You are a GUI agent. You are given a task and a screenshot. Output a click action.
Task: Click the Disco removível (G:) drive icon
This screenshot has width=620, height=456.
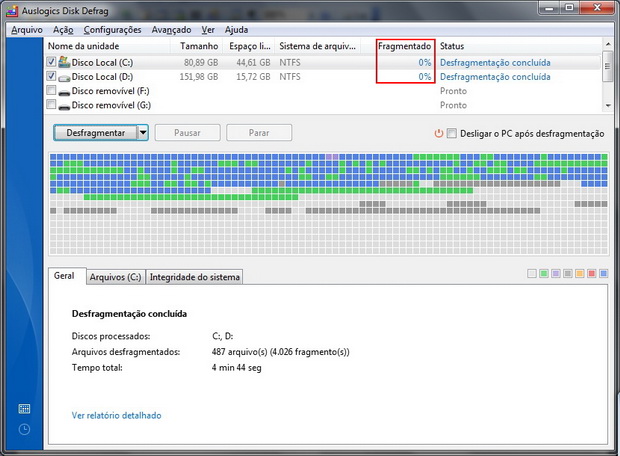pyautogui.click(x=64, y=106)
